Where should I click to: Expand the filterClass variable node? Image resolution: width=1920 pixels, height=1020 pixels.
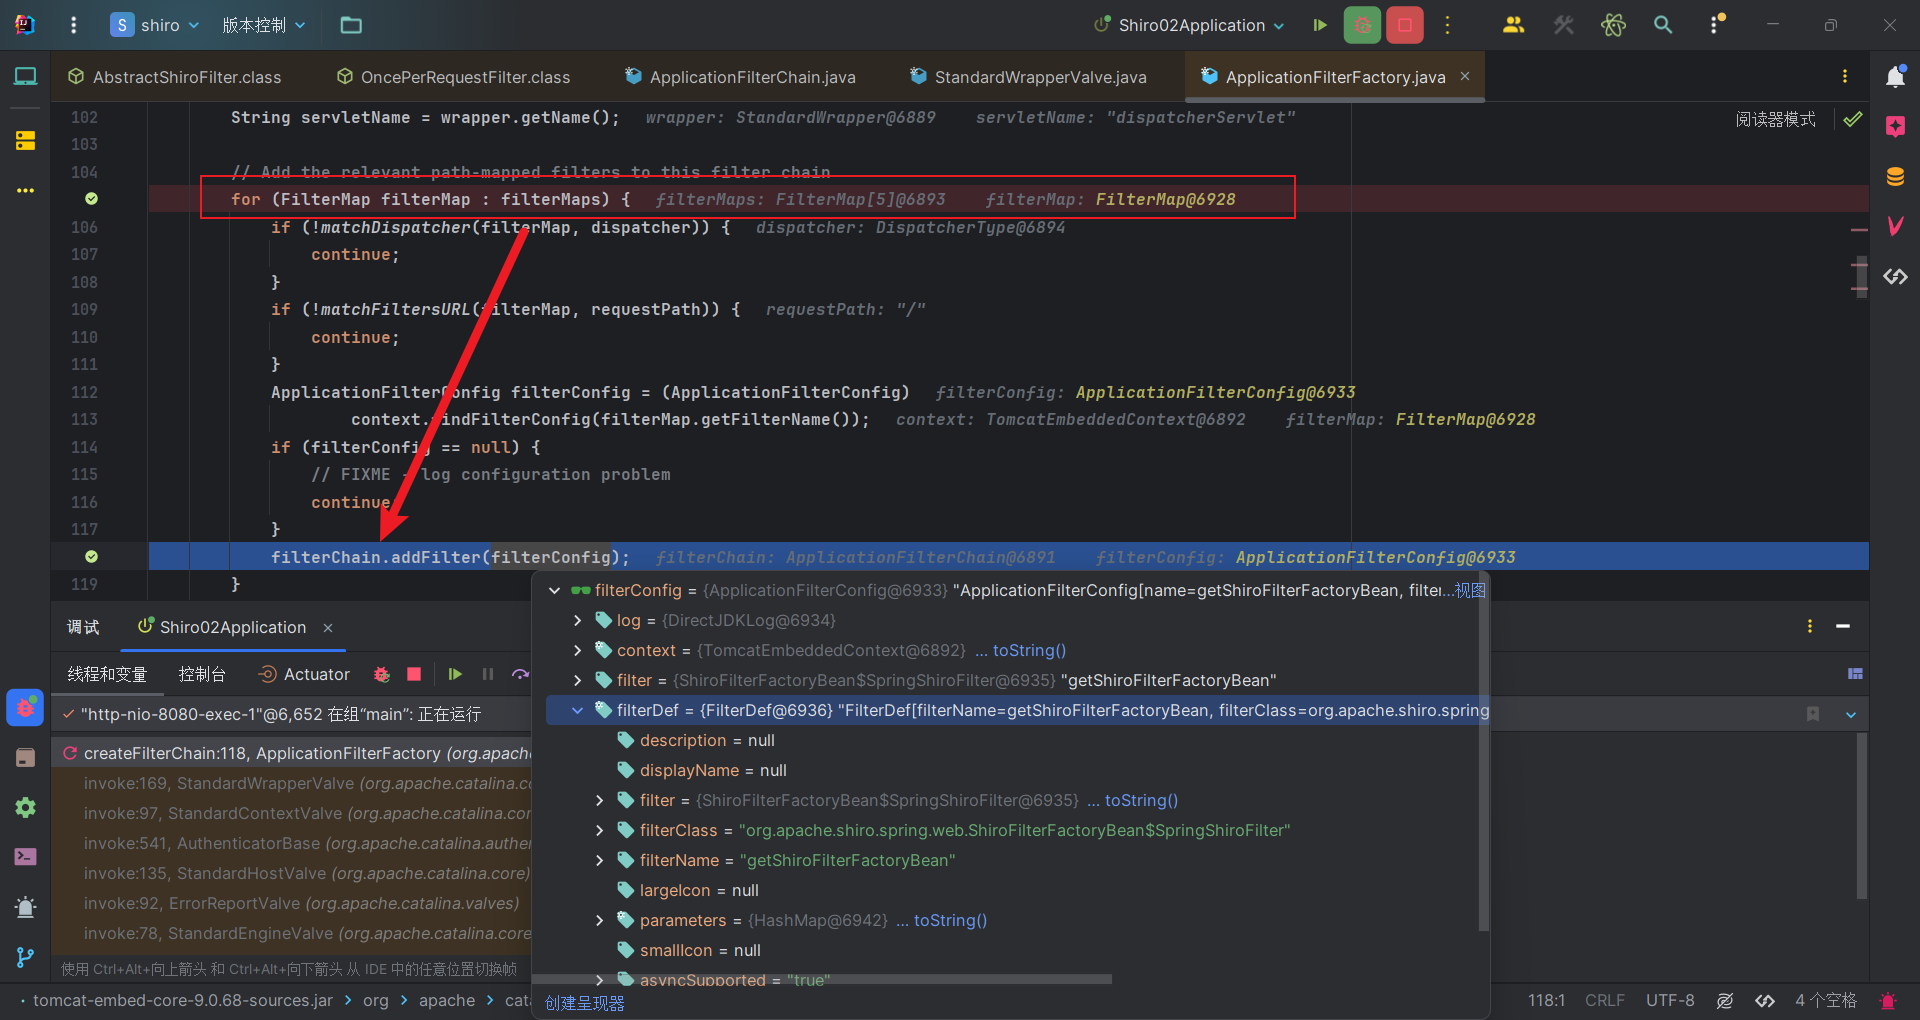(599, 831)
